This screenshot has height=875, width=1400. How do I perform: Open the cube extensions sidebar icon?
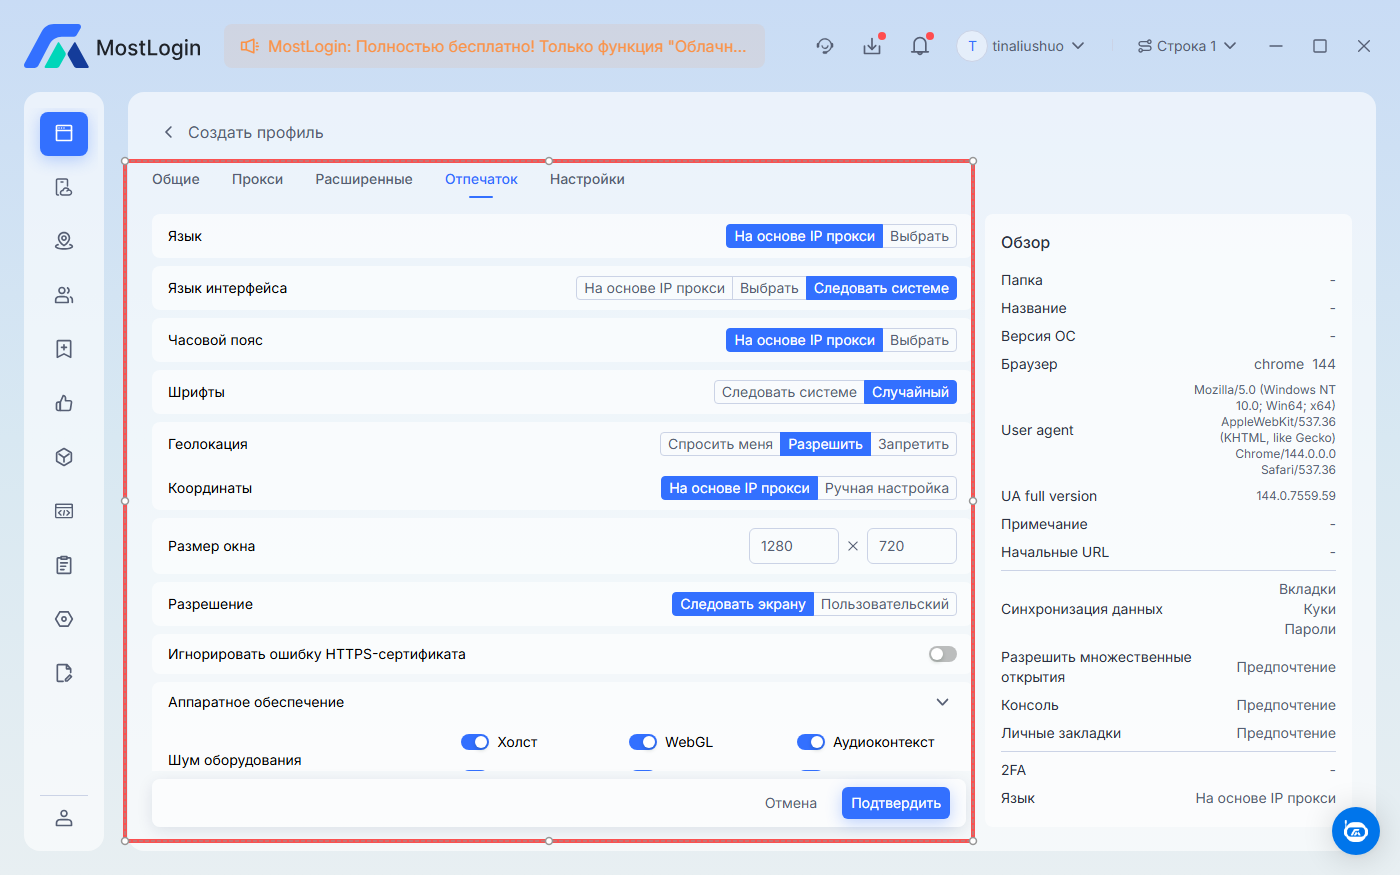pos(64,457)
